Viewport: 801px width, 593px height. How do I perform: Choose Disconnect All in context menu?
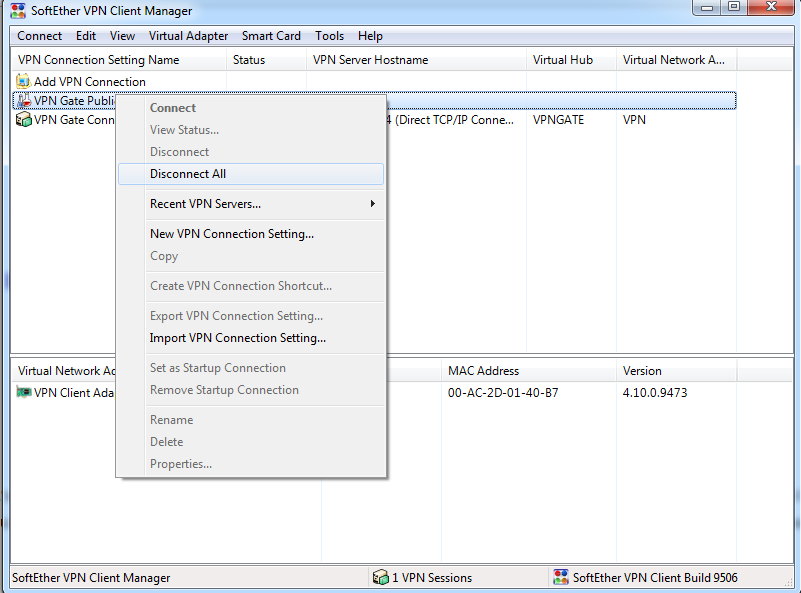(251, 174)
